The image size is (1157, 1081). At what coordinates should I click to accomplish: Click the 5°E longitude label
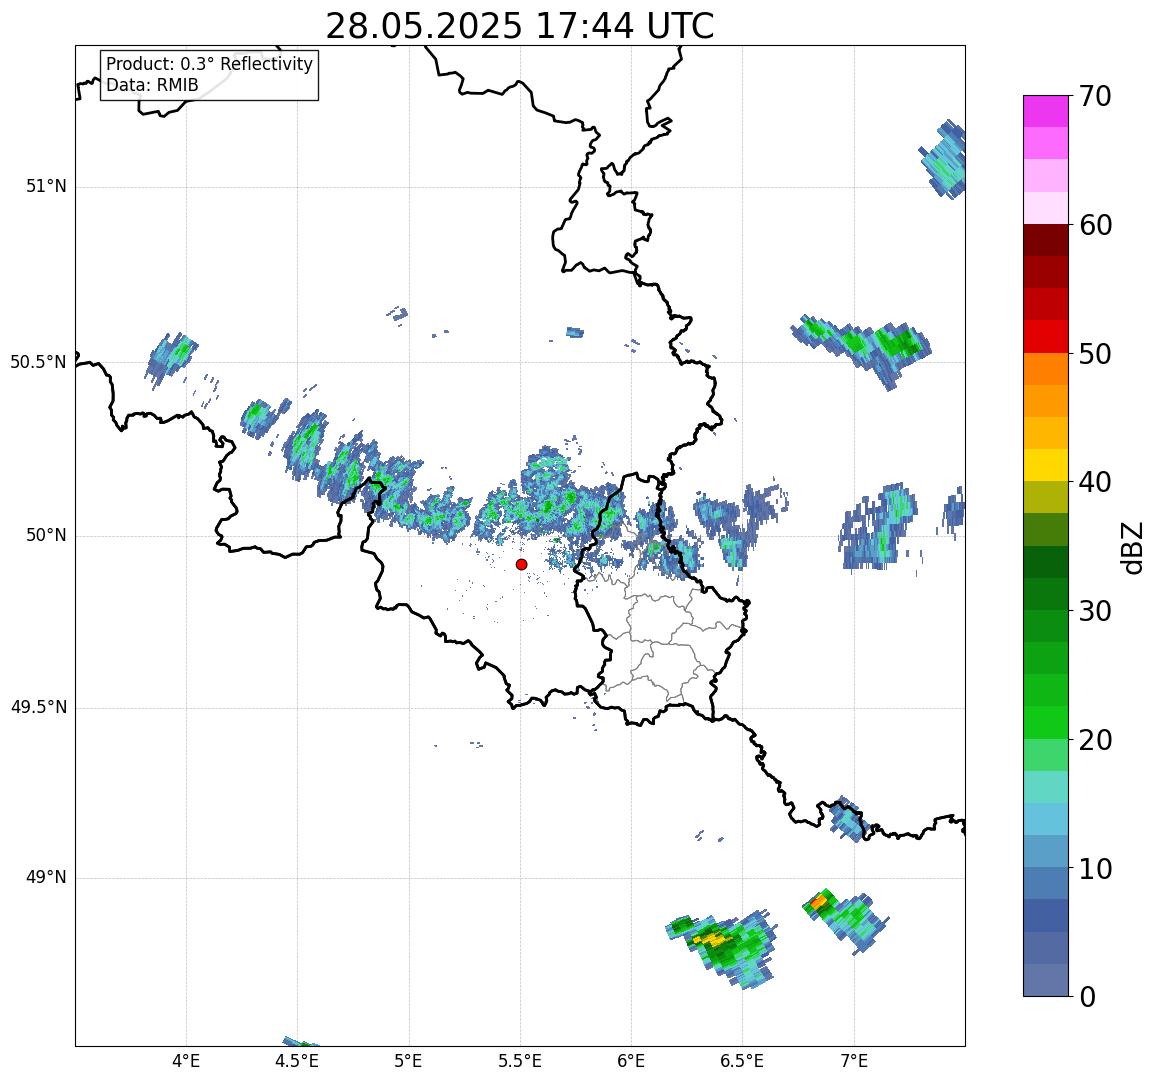pos(408,1061)
